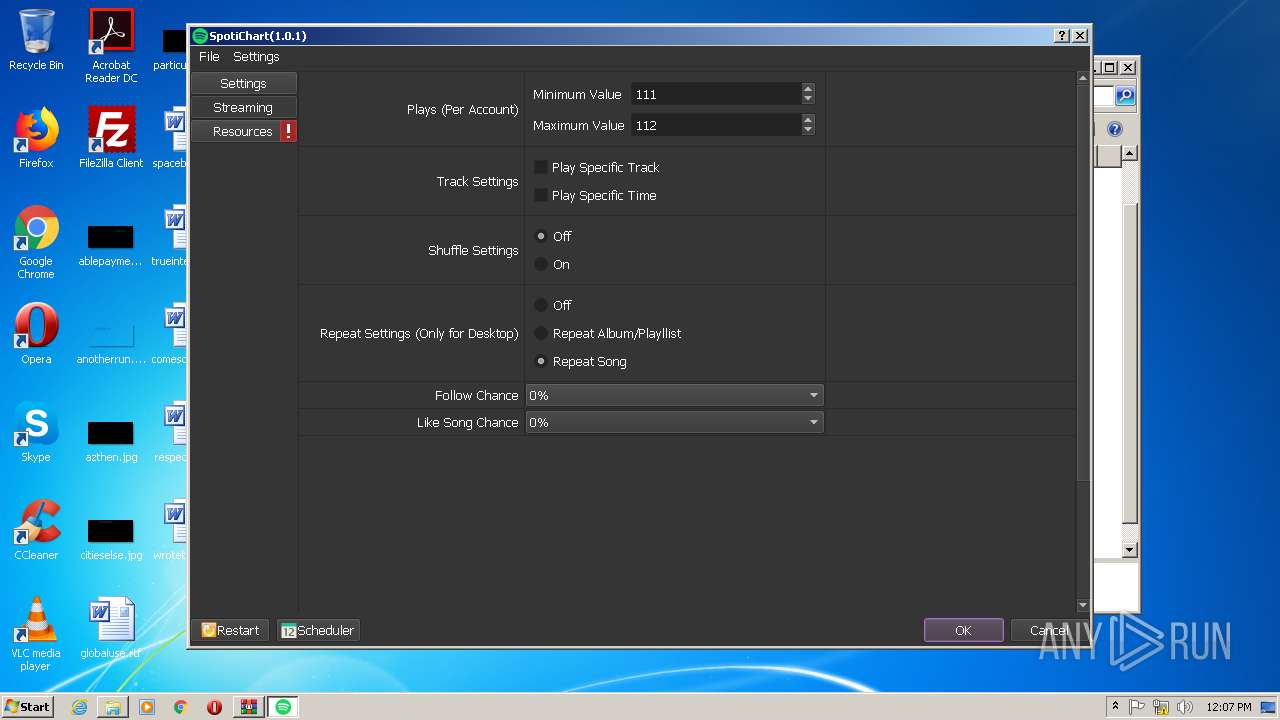Click WinRAR icon in taskbar

click(248, 707)
